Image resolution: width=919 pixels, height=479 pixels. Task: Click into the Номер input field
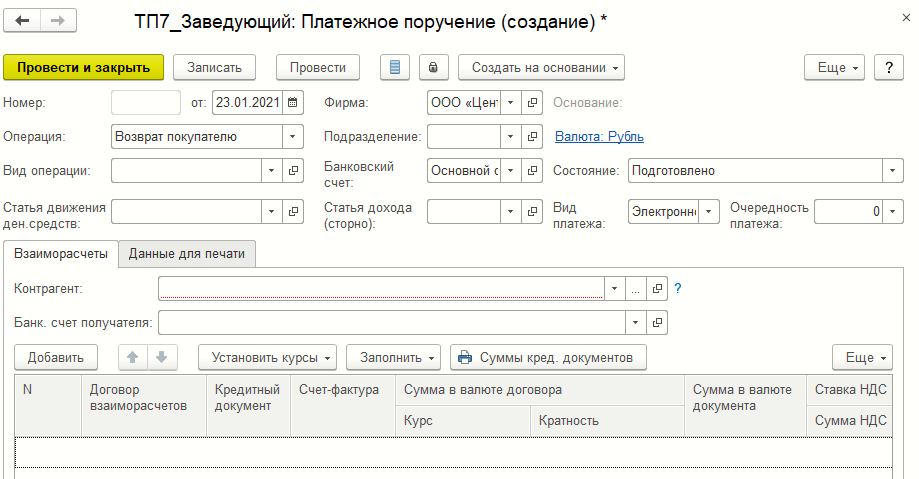146,102
